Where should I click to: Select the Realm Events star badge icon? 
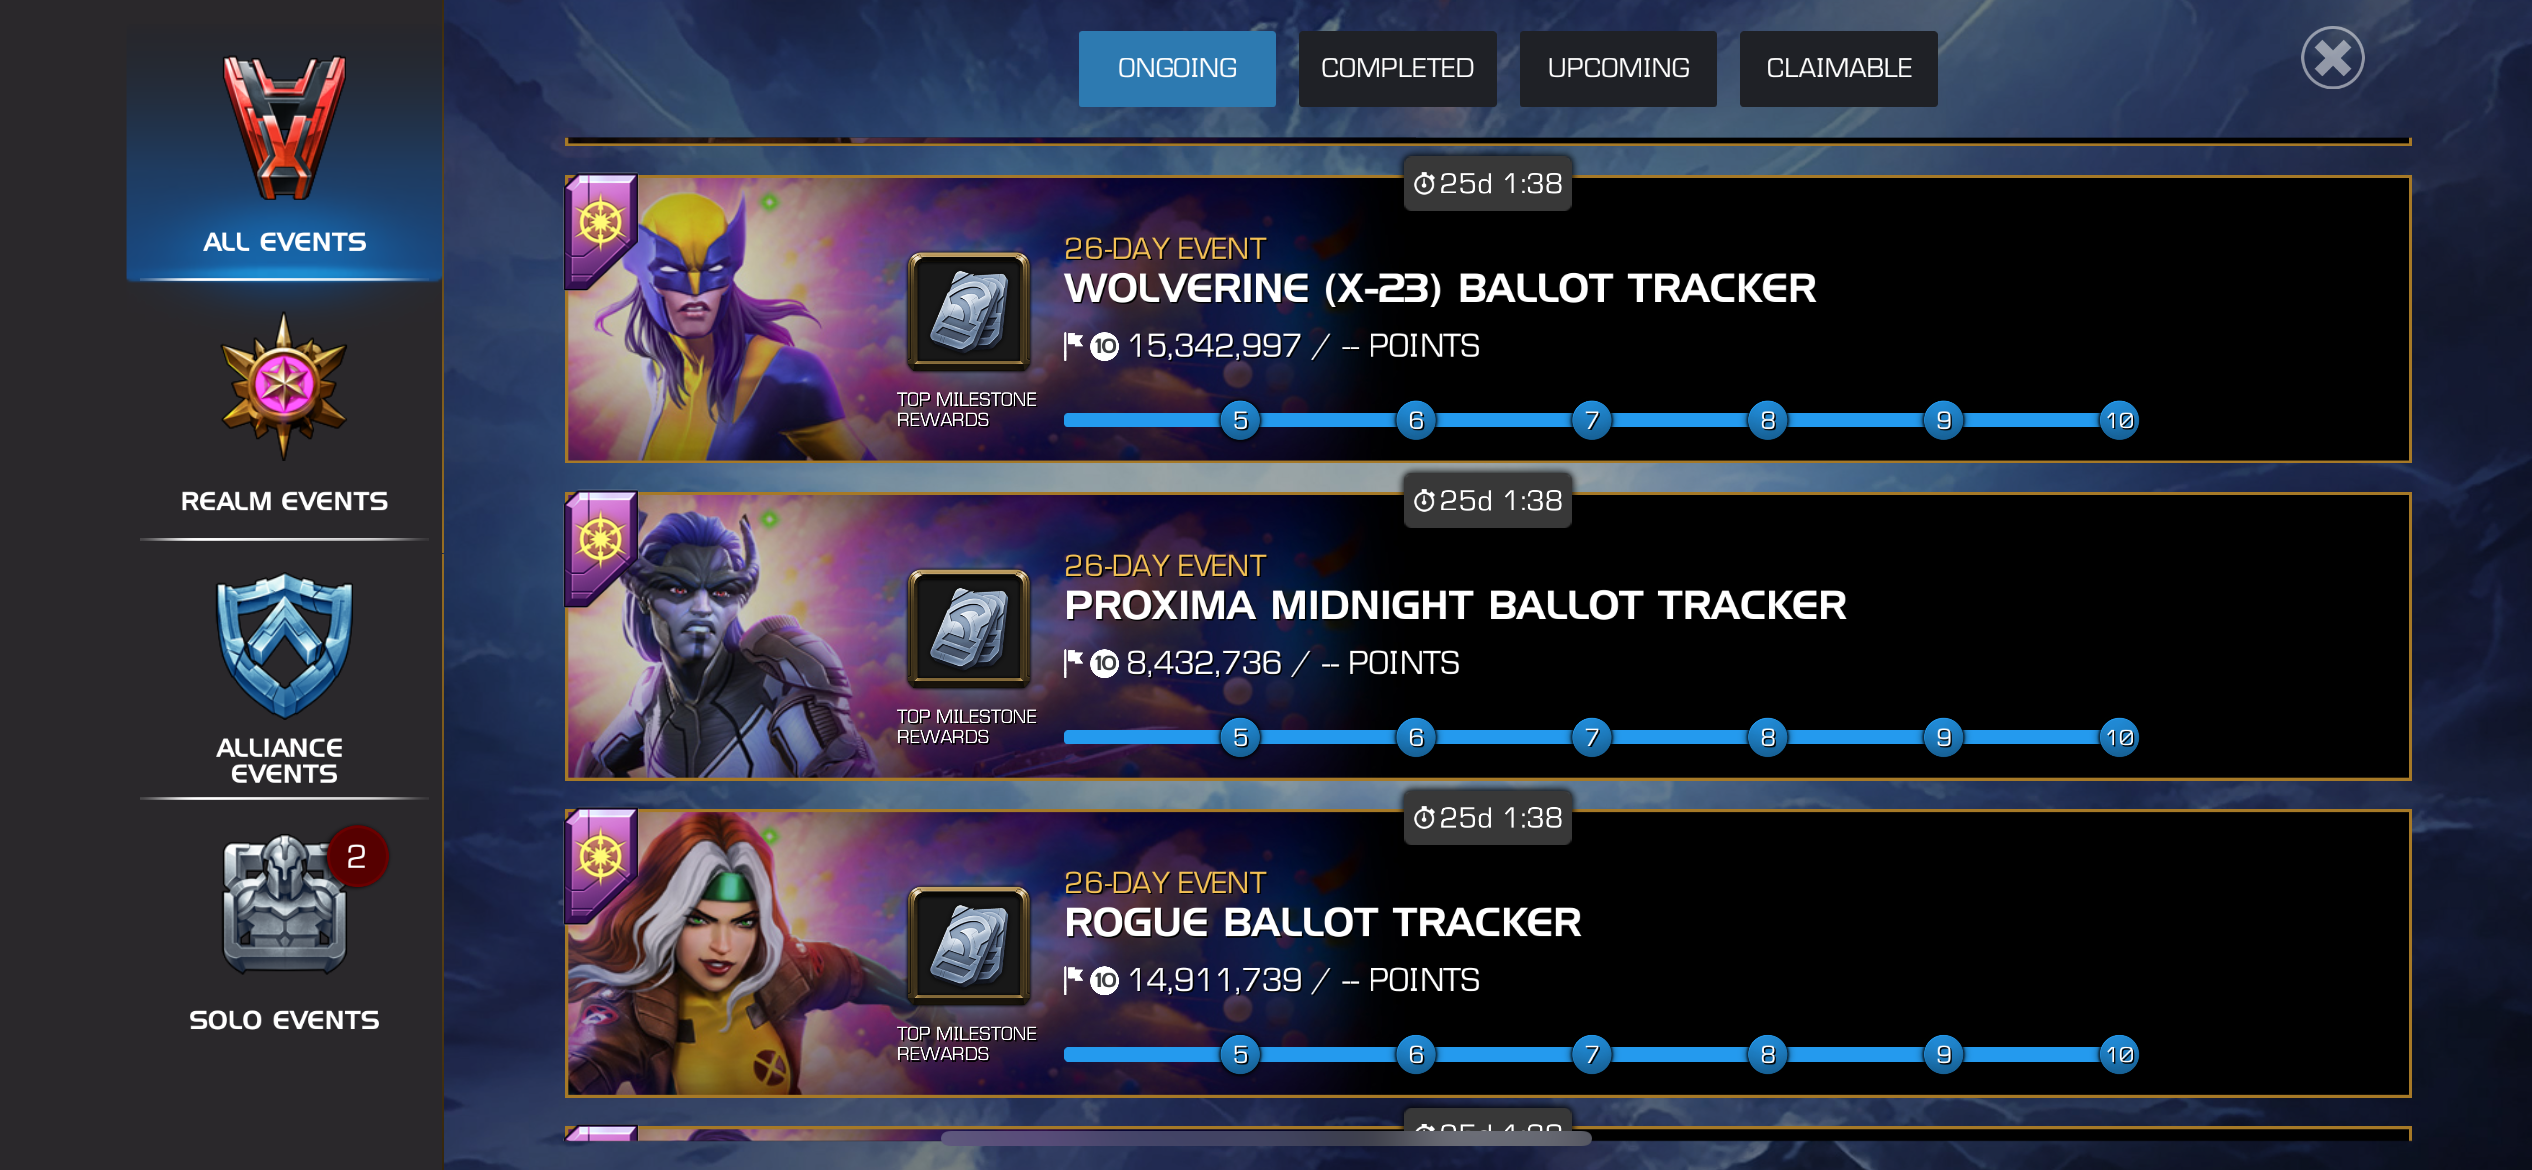(x=284, y=387)
